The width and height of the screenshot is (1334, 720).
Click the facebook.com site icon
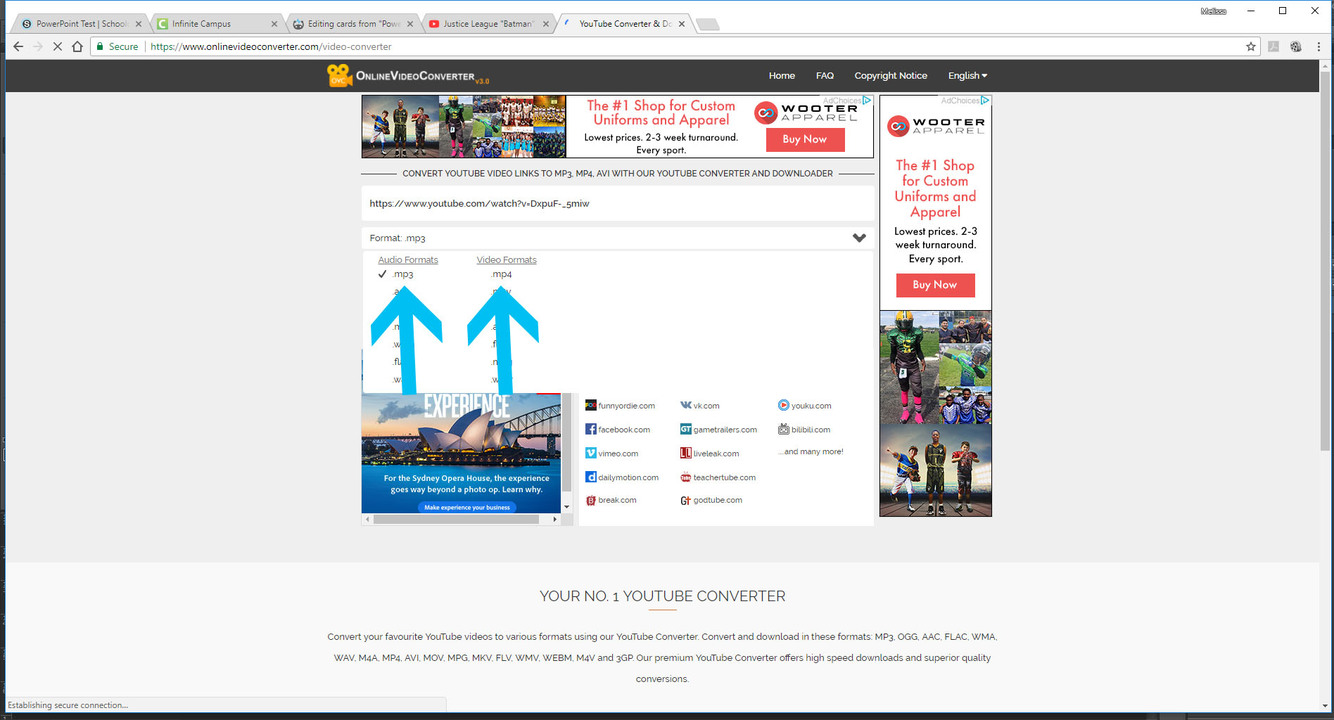pos(591,429)
